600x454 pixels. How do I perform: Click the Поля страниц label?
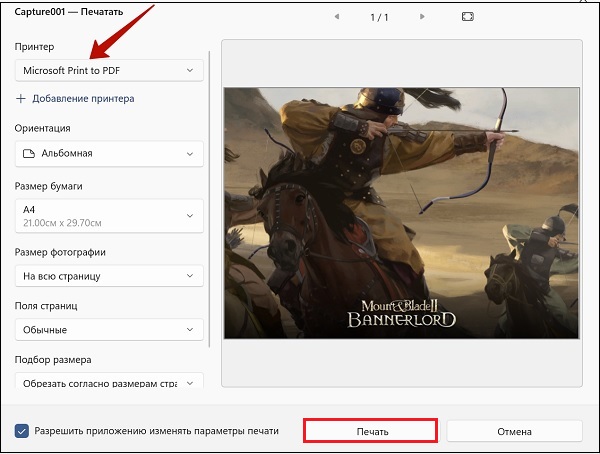point(46,306)
